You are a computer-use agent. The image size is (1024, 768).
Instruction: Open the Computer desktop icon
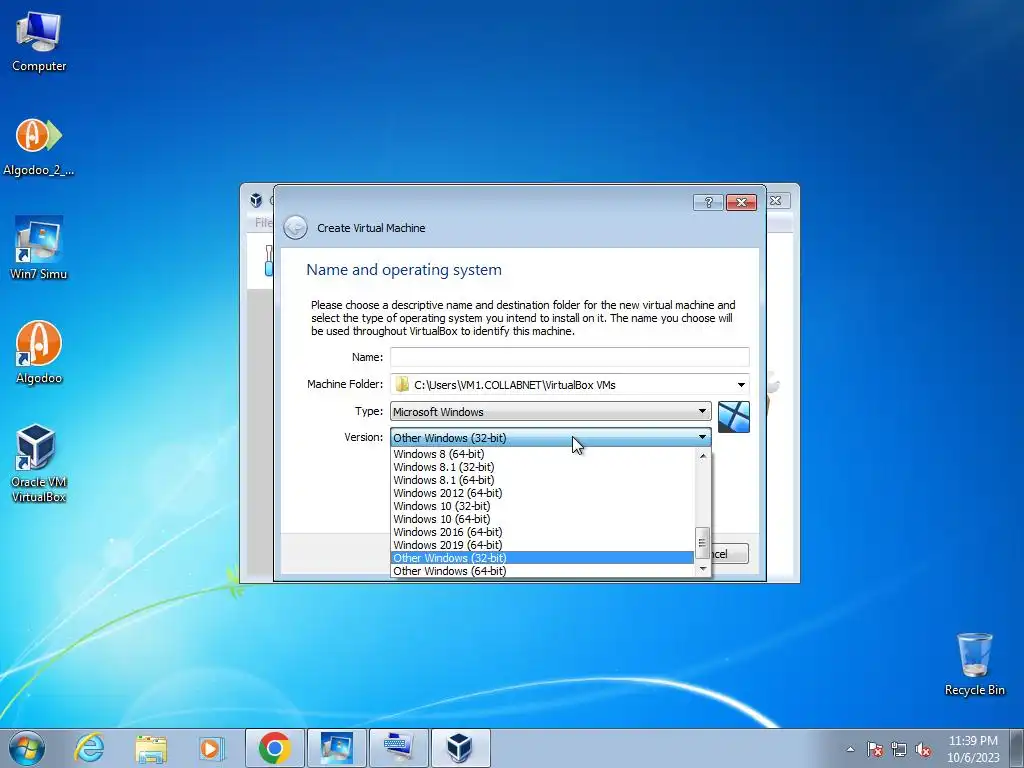tap(39, 41)
